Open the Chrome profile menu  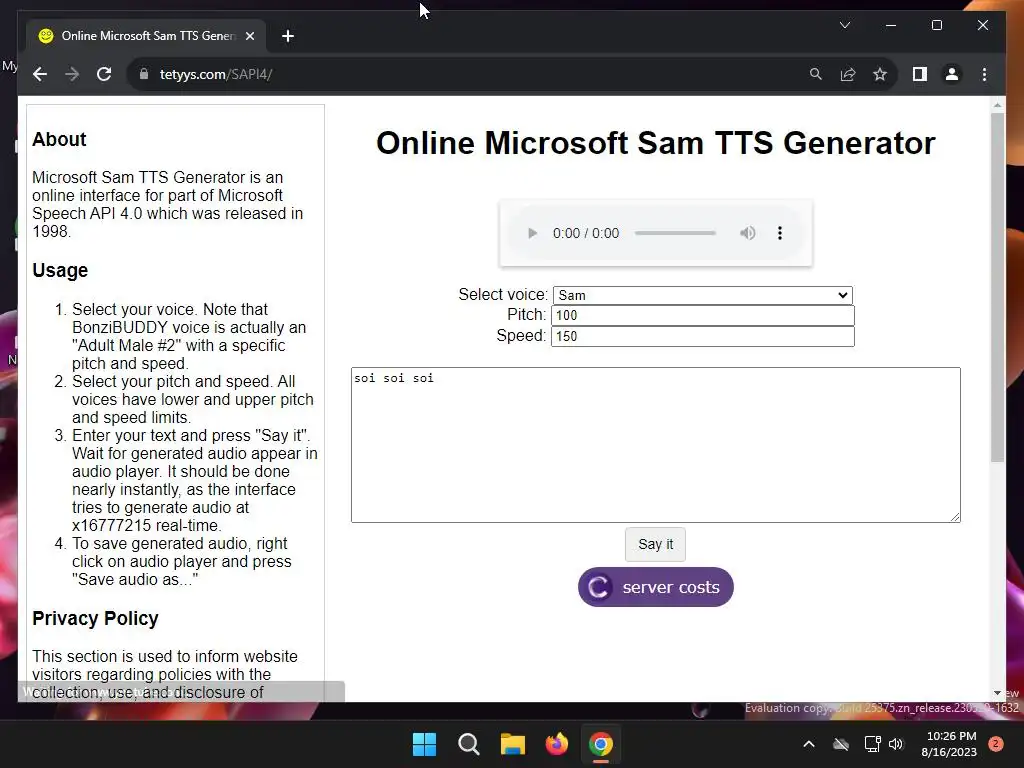point(952,74)
